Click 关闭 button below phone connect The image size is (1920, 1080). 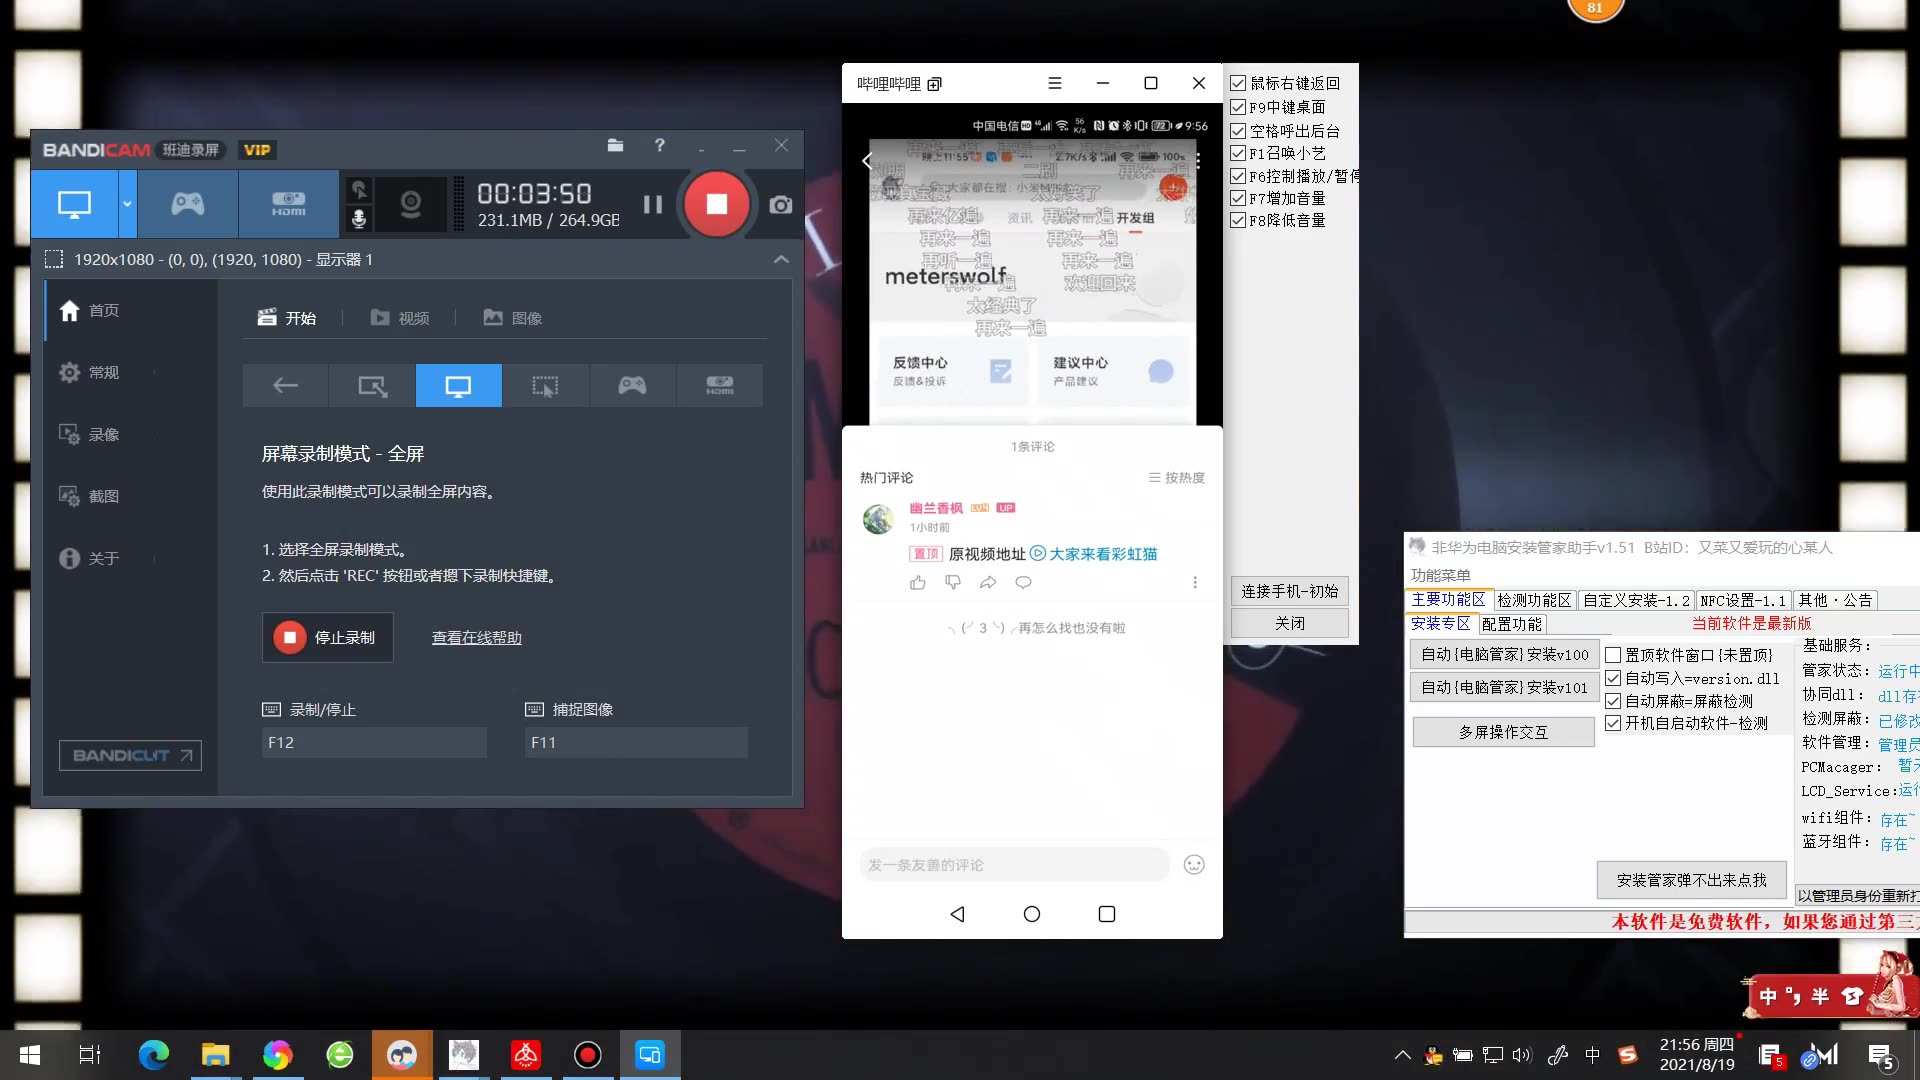[x=1290, y=623]
